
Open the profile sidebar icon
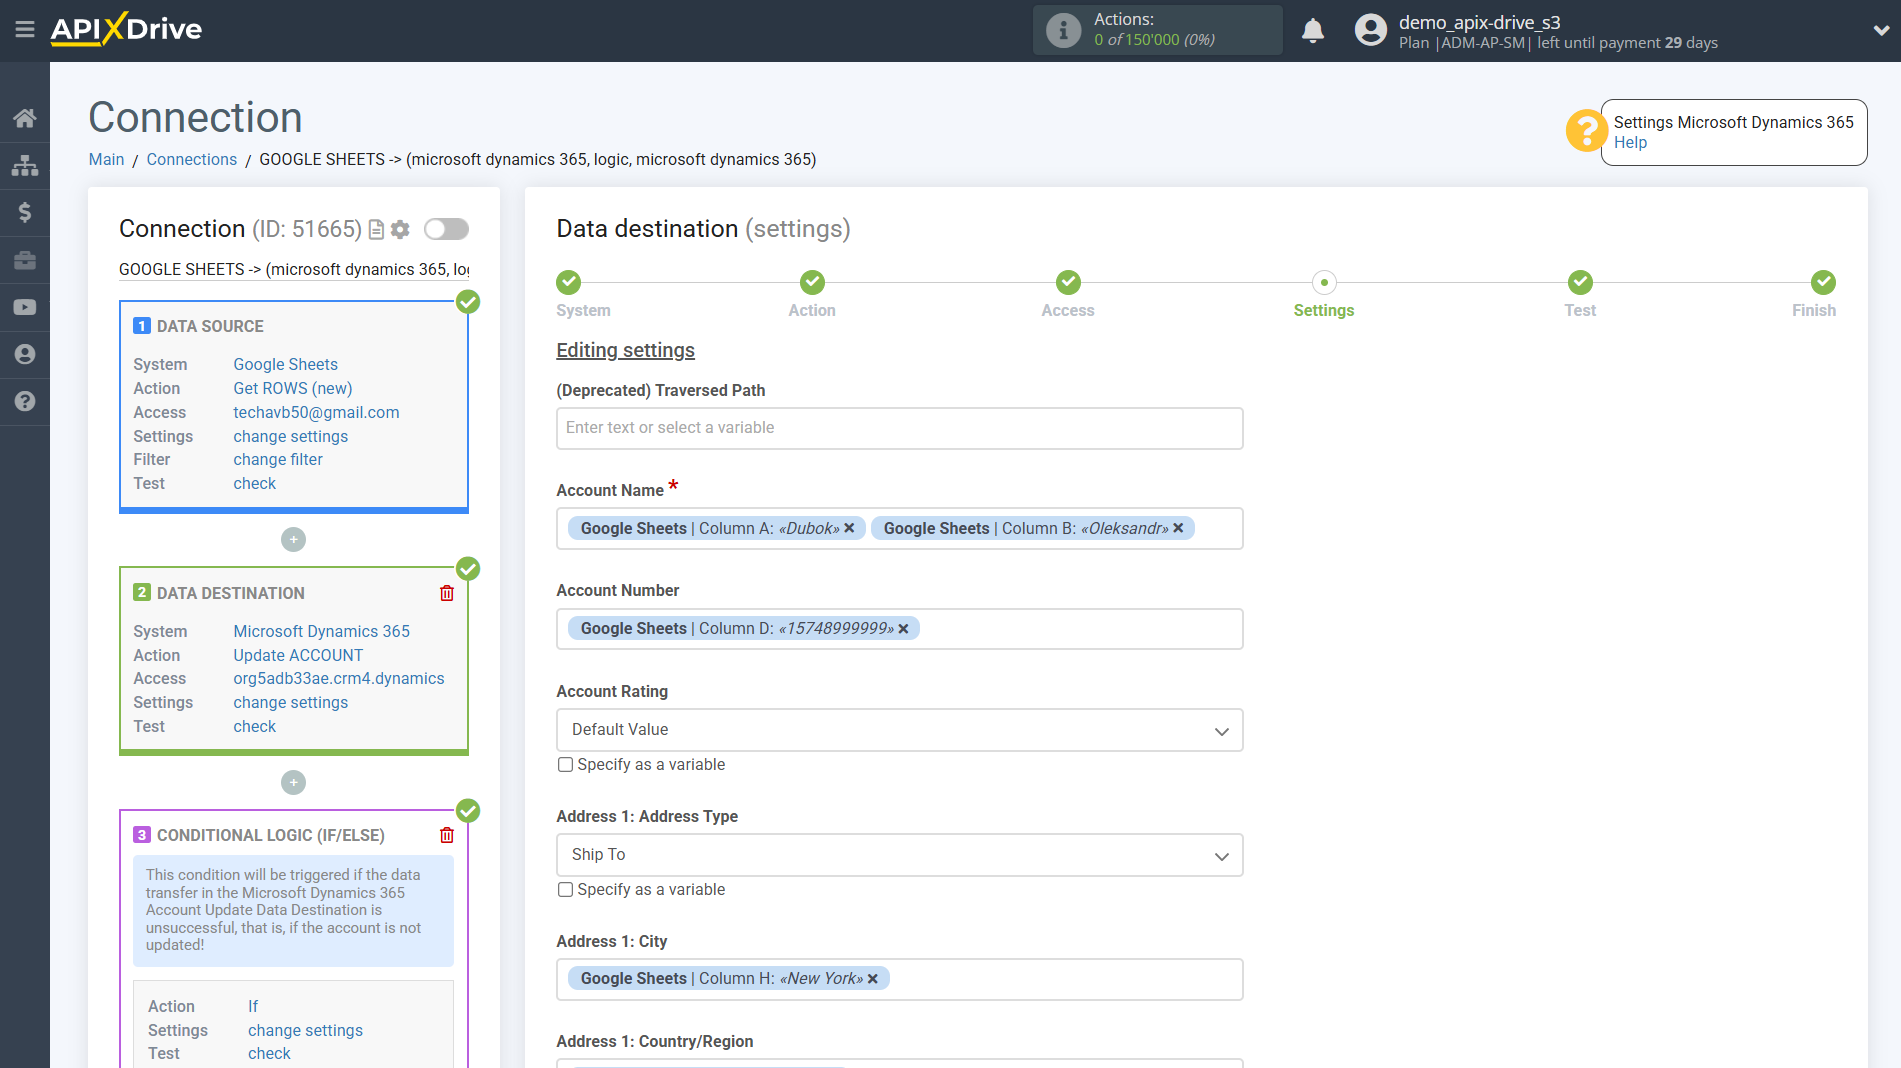click(25, 354)
